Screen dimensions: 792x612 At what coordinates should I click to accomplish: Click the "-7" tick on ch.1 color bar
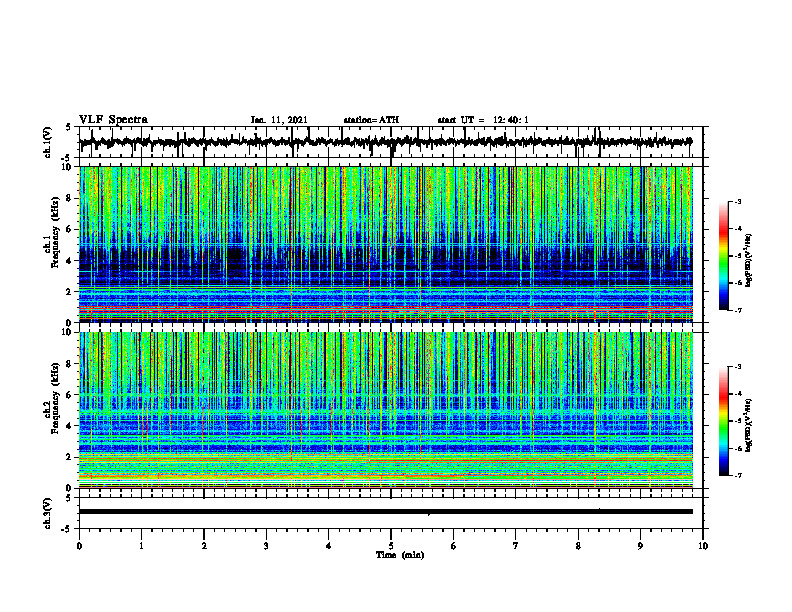pos(738,310)
